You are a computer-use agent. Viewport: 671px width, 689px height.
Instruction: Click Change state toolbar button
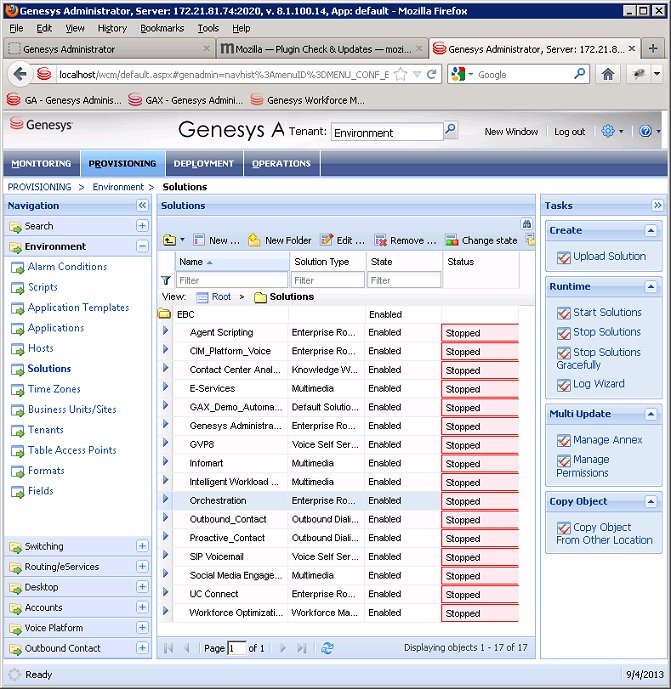click(481, 240)
